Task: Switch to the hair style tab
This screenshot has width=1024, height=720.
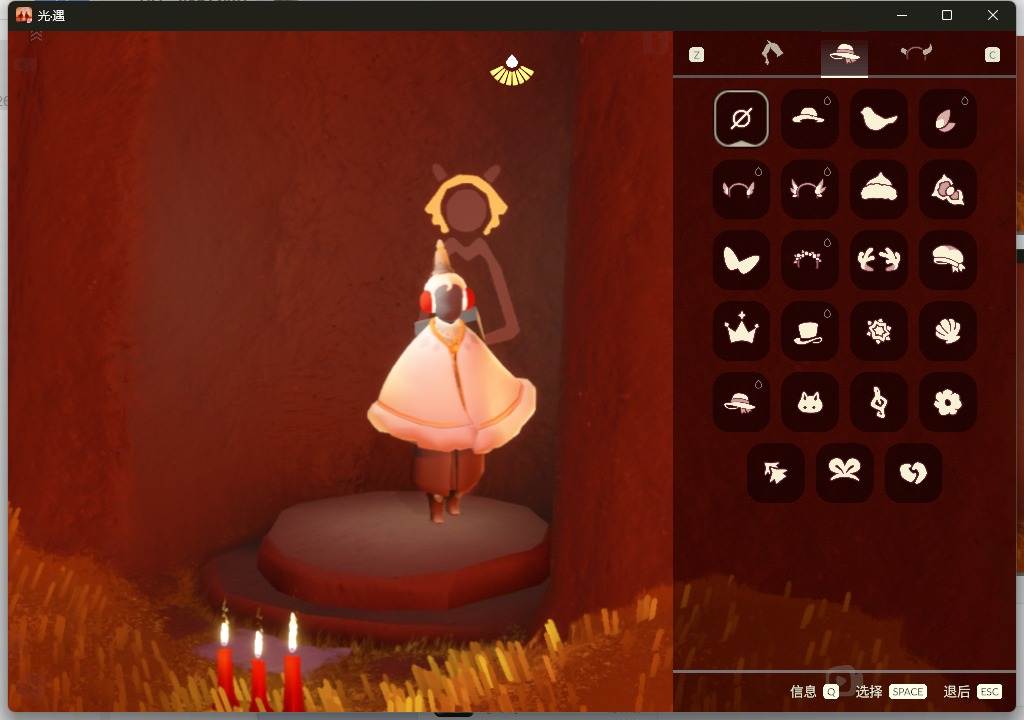Action: [772, 54]
